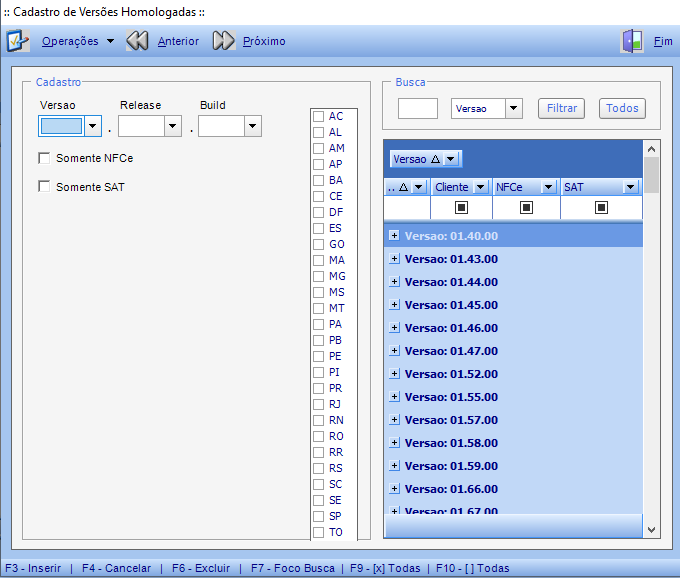This screenshot has width=680, height=578.
Task: Select the Versao: 01.66.00 row text
Action: pos(451,489)
